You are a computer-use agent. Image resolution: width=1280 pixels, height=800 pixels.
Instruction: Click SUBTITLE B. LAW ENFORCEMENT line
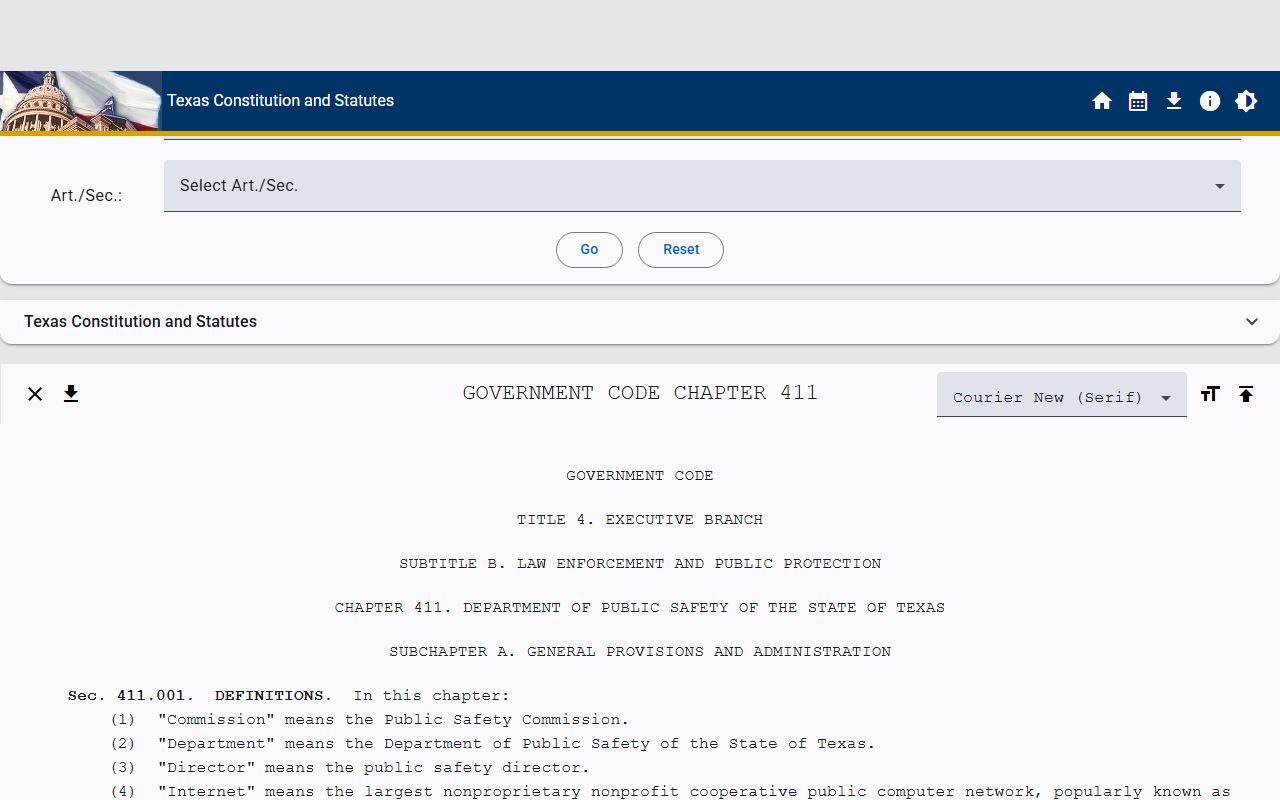tap(640, 564)
